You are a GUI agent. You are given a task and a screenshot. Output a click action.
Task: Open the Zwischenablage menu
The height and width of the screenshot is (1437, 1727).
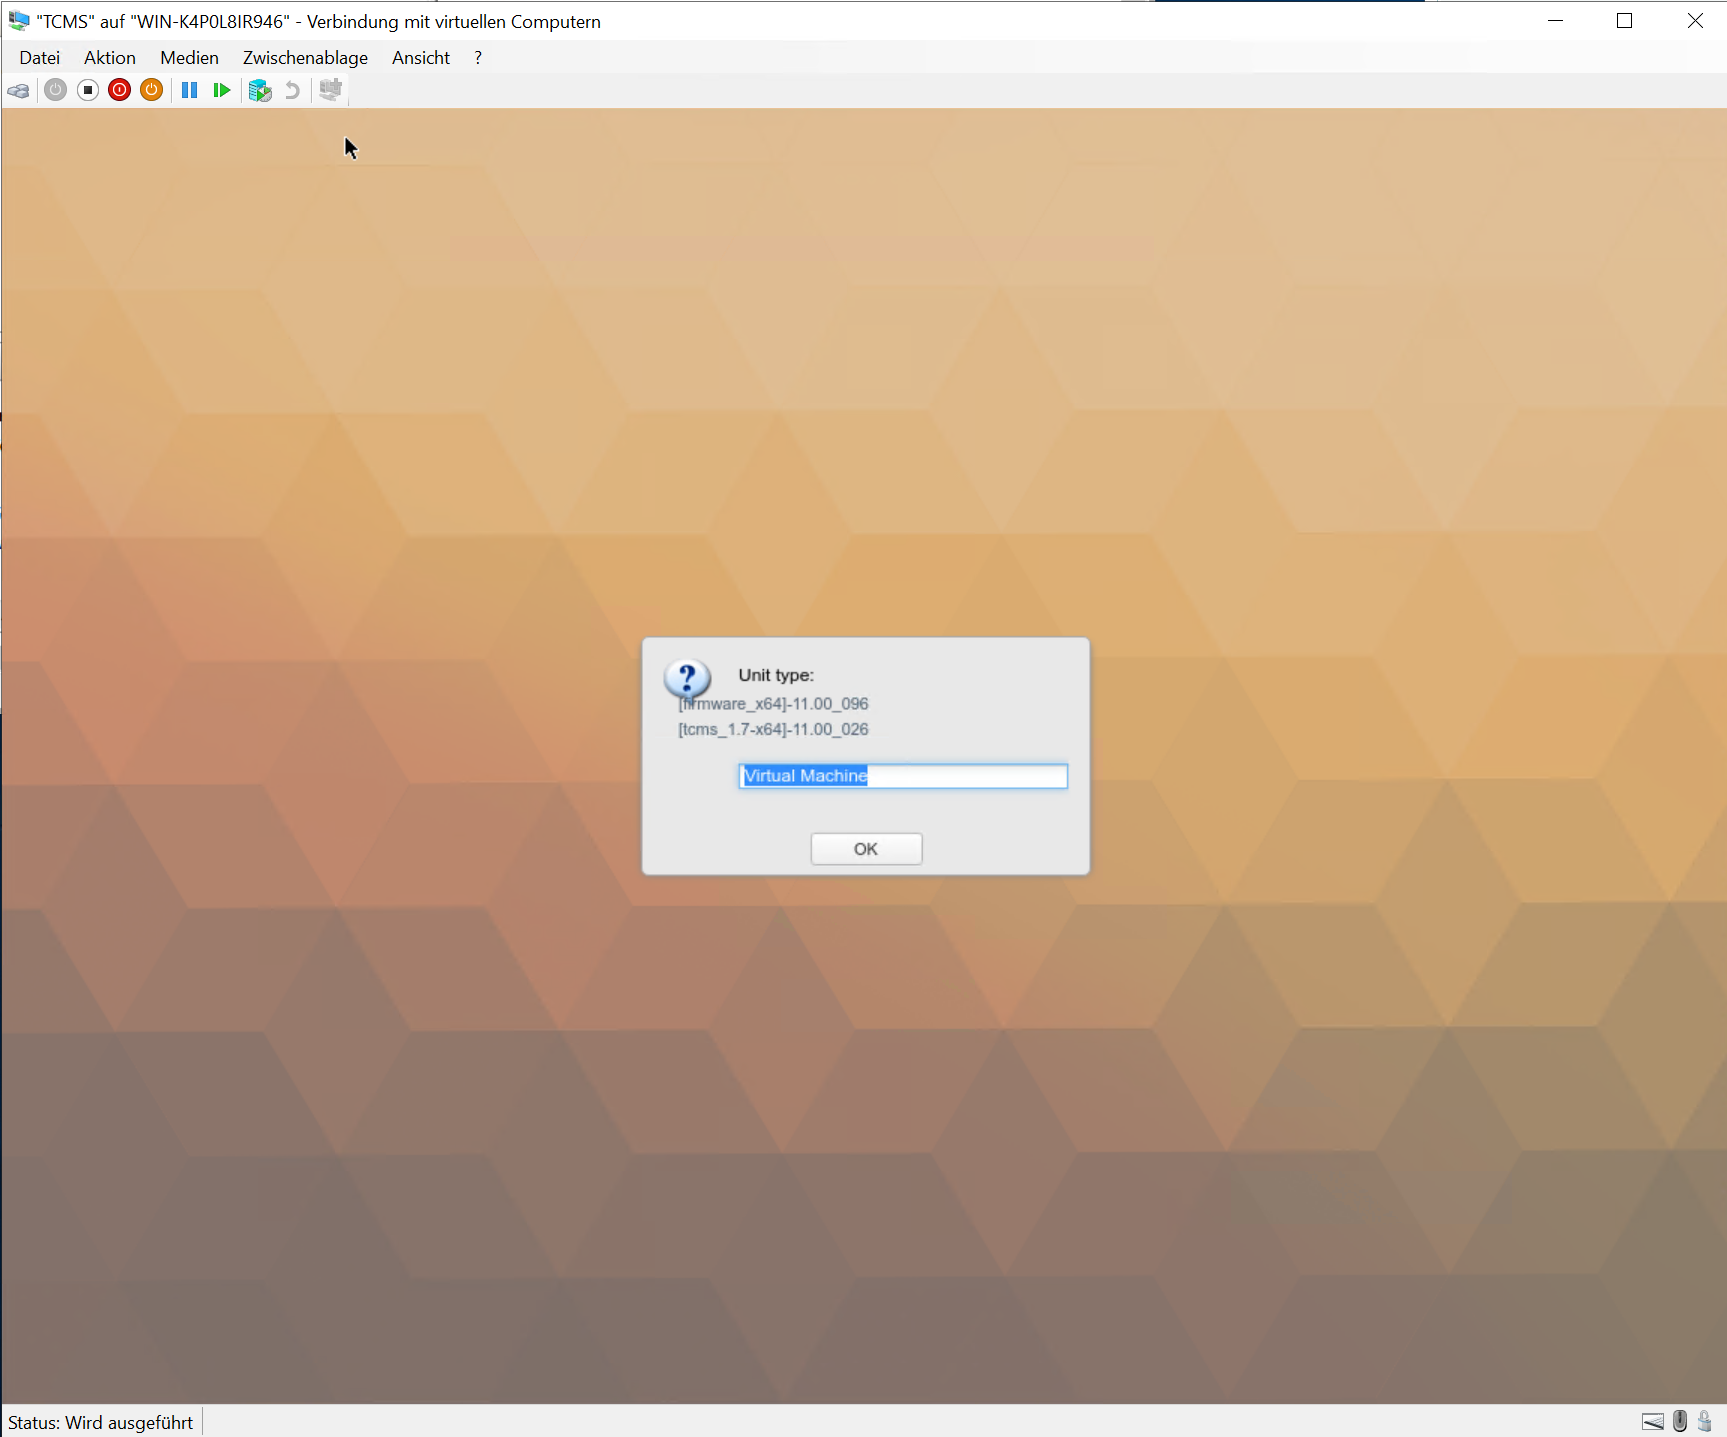(x=305, y=58)
